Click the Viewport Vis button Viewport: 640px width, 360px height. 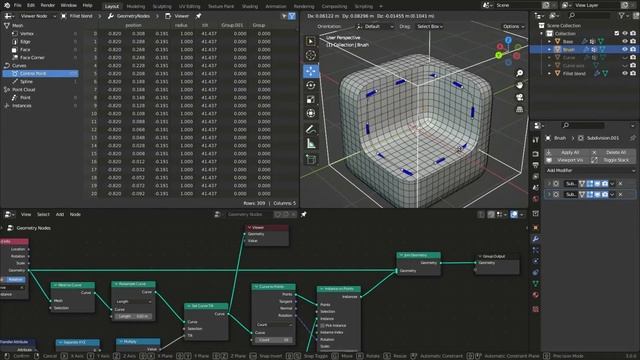567,160
